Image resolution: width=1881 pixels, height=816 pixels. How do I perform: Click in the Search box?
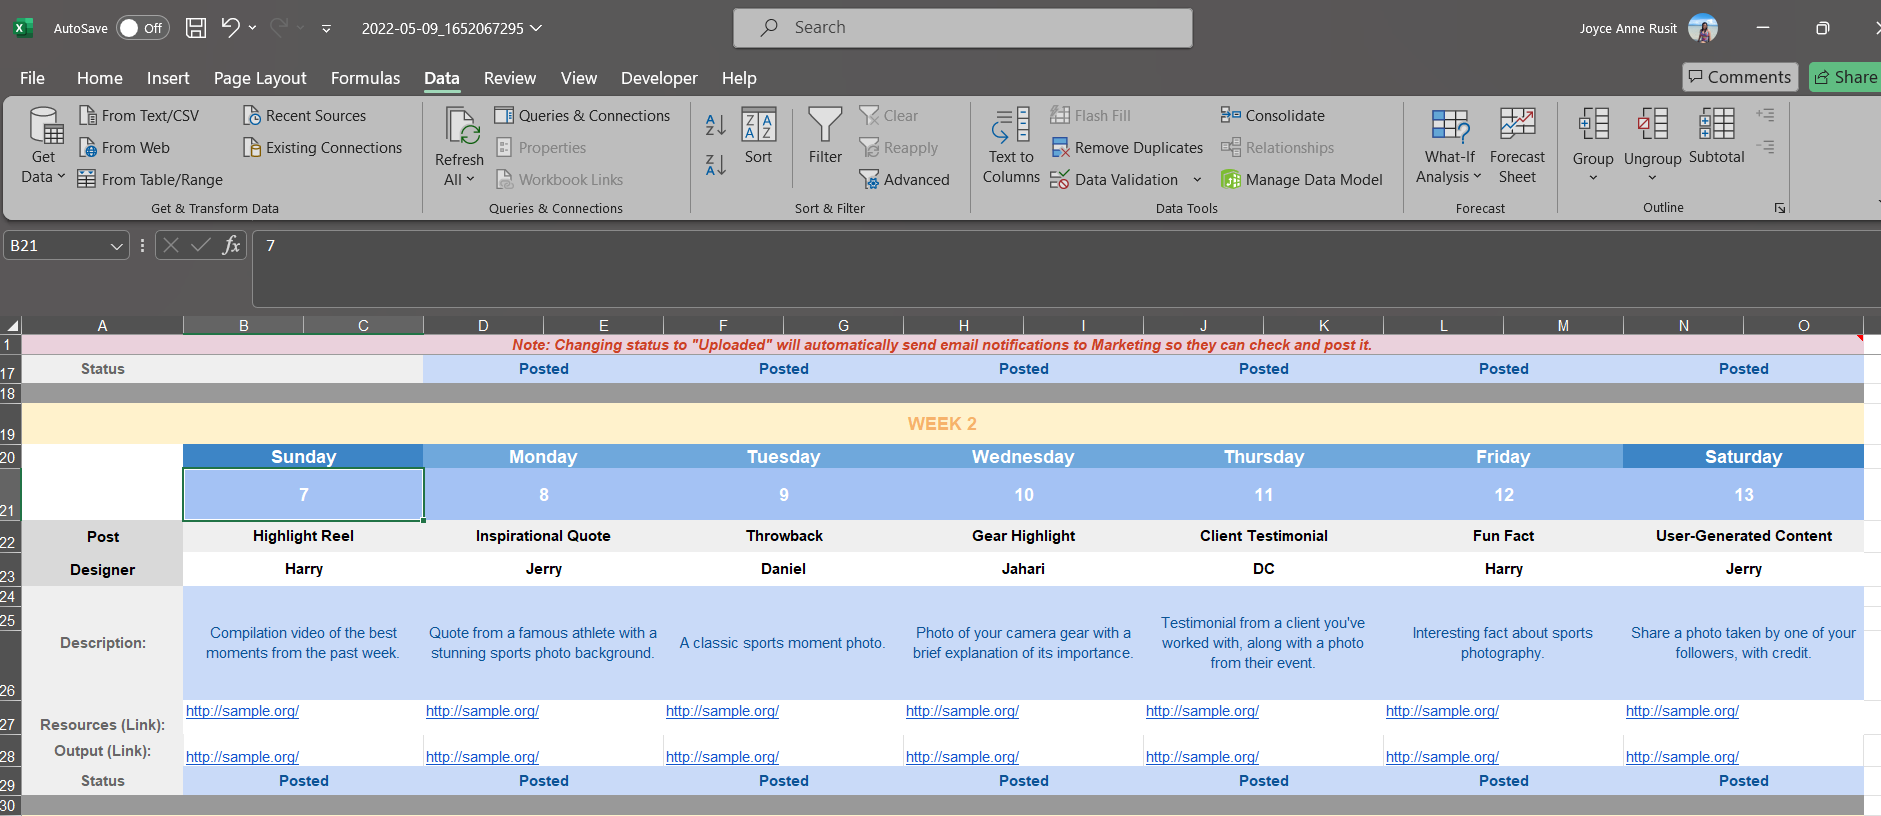pos(963,28)
